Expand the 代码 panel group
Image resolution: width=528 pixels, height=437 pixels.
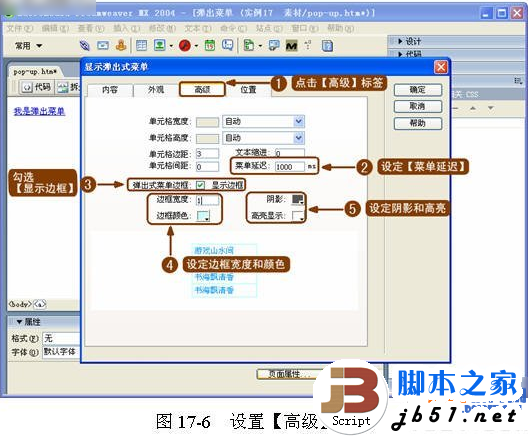[400, 54]
